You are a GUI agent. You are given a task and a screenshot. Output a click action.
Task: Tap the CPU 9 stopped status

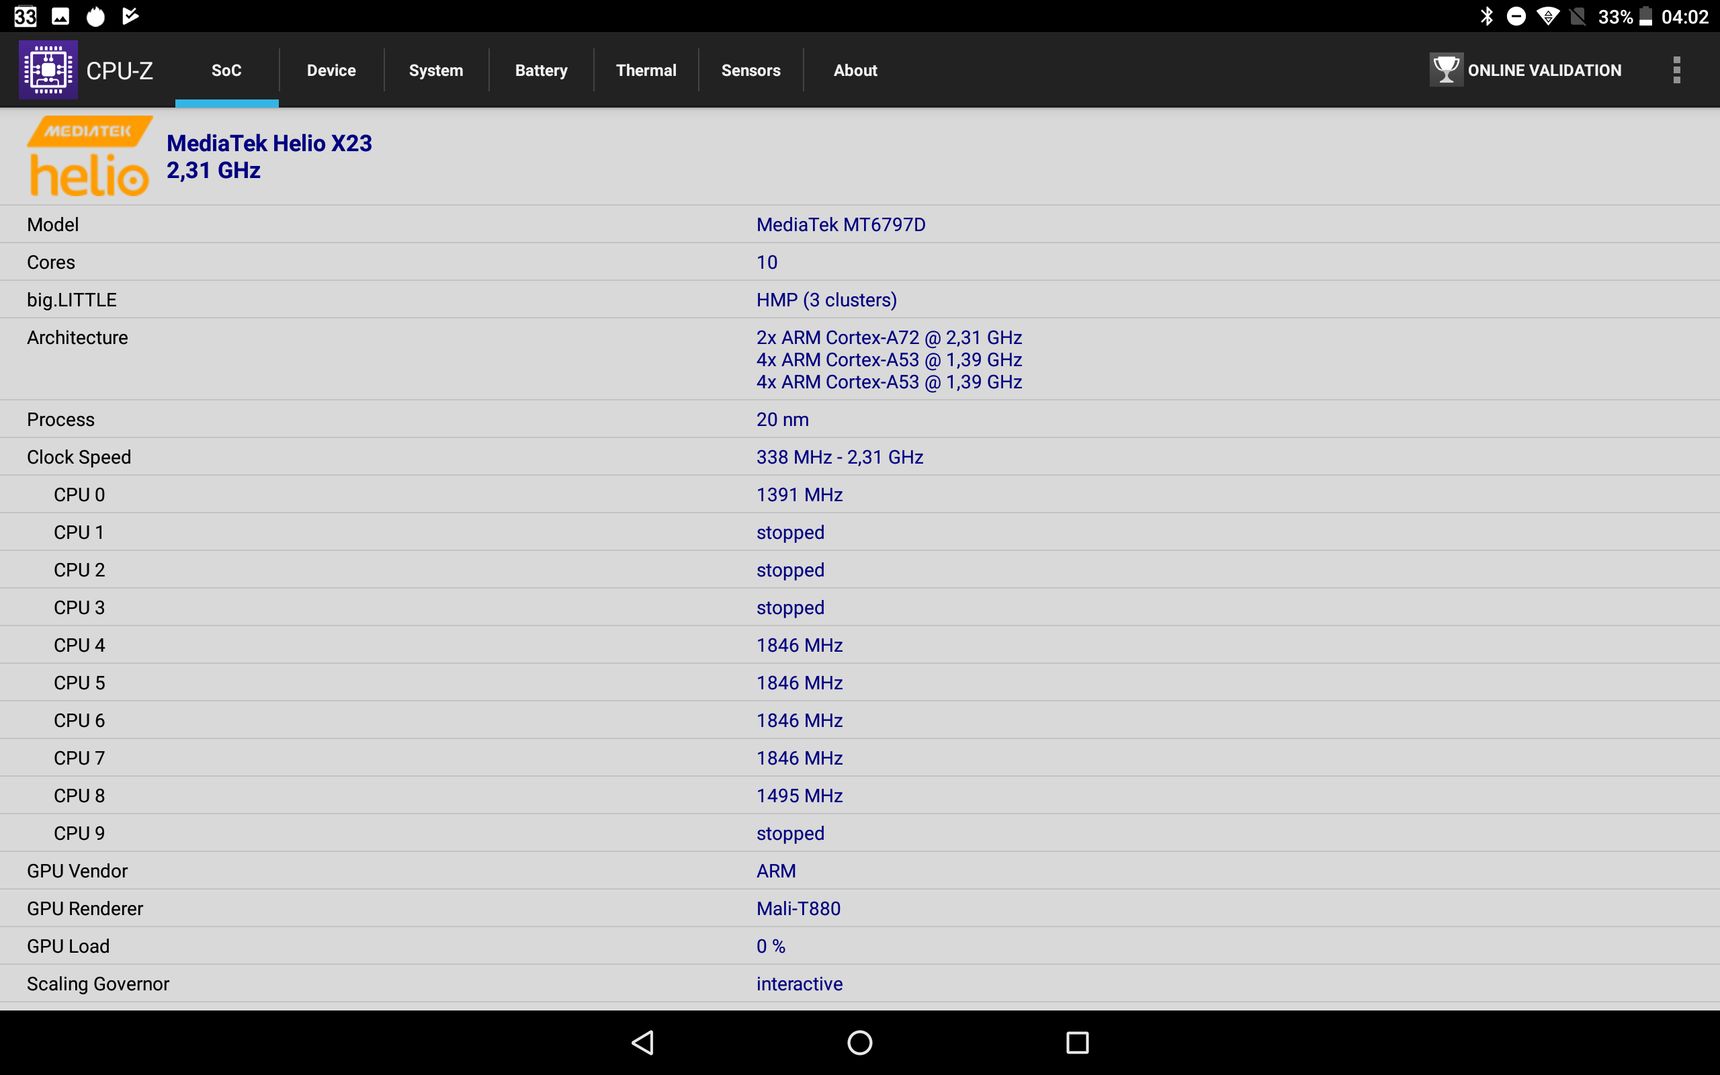[x=791, y=834]
